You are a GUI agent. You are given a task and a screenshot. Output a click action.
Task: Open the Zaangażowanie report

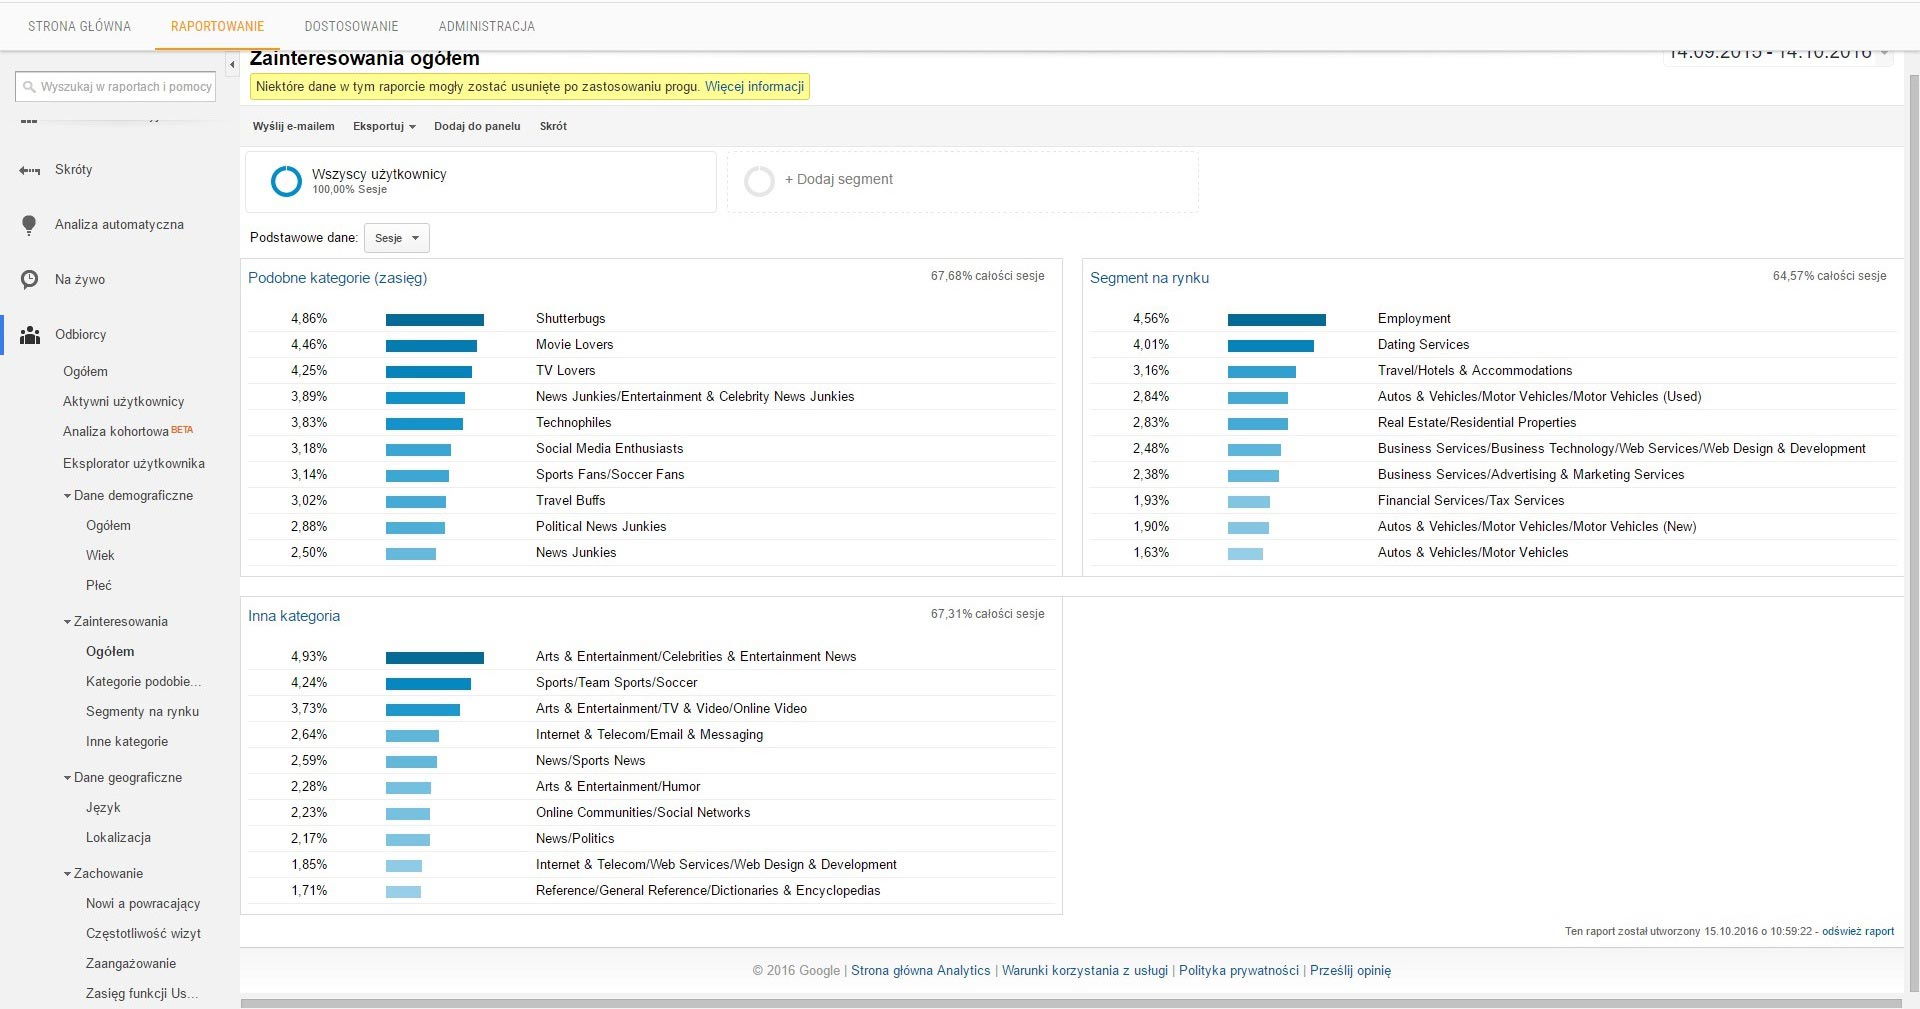[131, 964]
